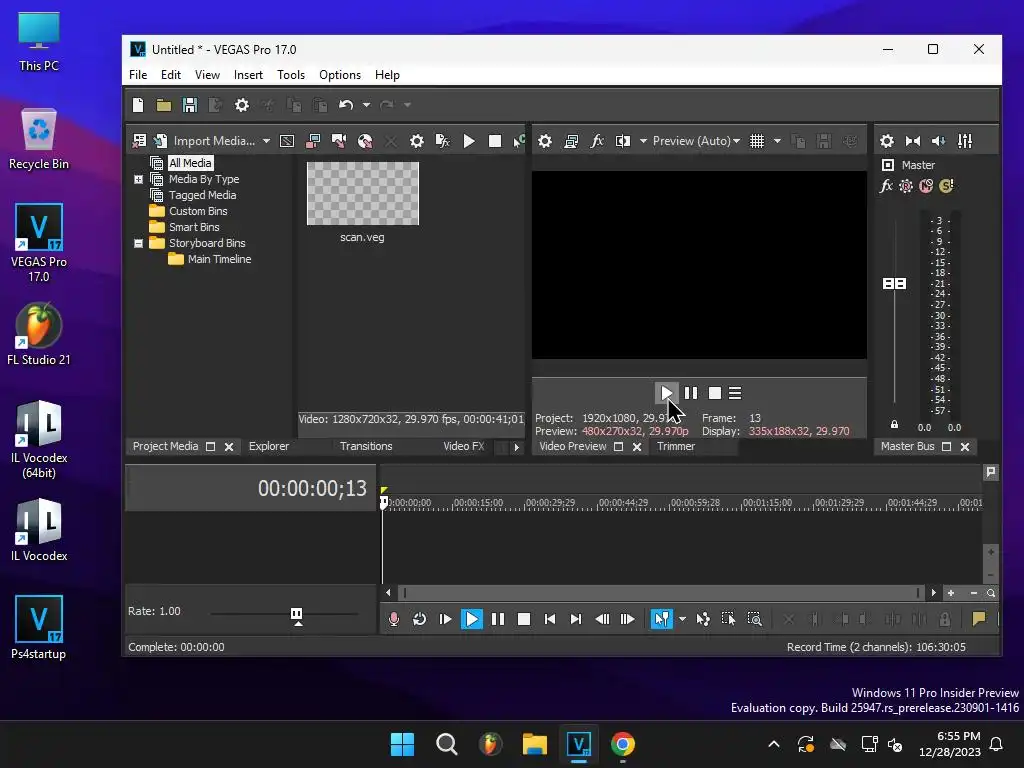Toggle Downmix Output in Master Bus
The image size is (1024, 768).
(913, 141)
